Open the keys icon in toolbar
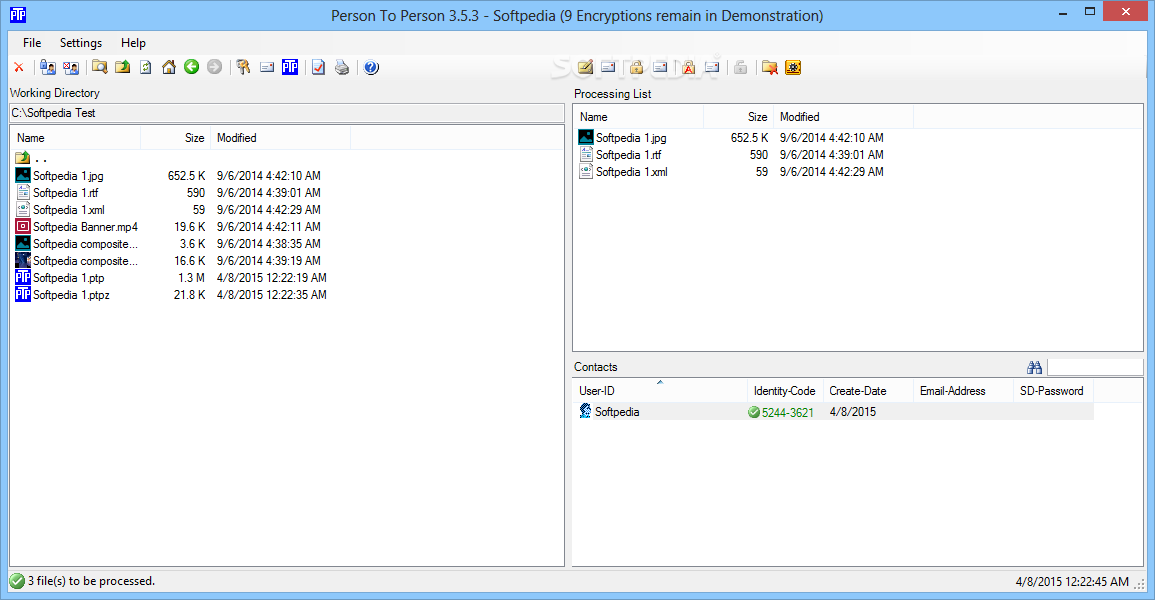The height and width of the screenshot is (600, 1155). click(243, 68)
